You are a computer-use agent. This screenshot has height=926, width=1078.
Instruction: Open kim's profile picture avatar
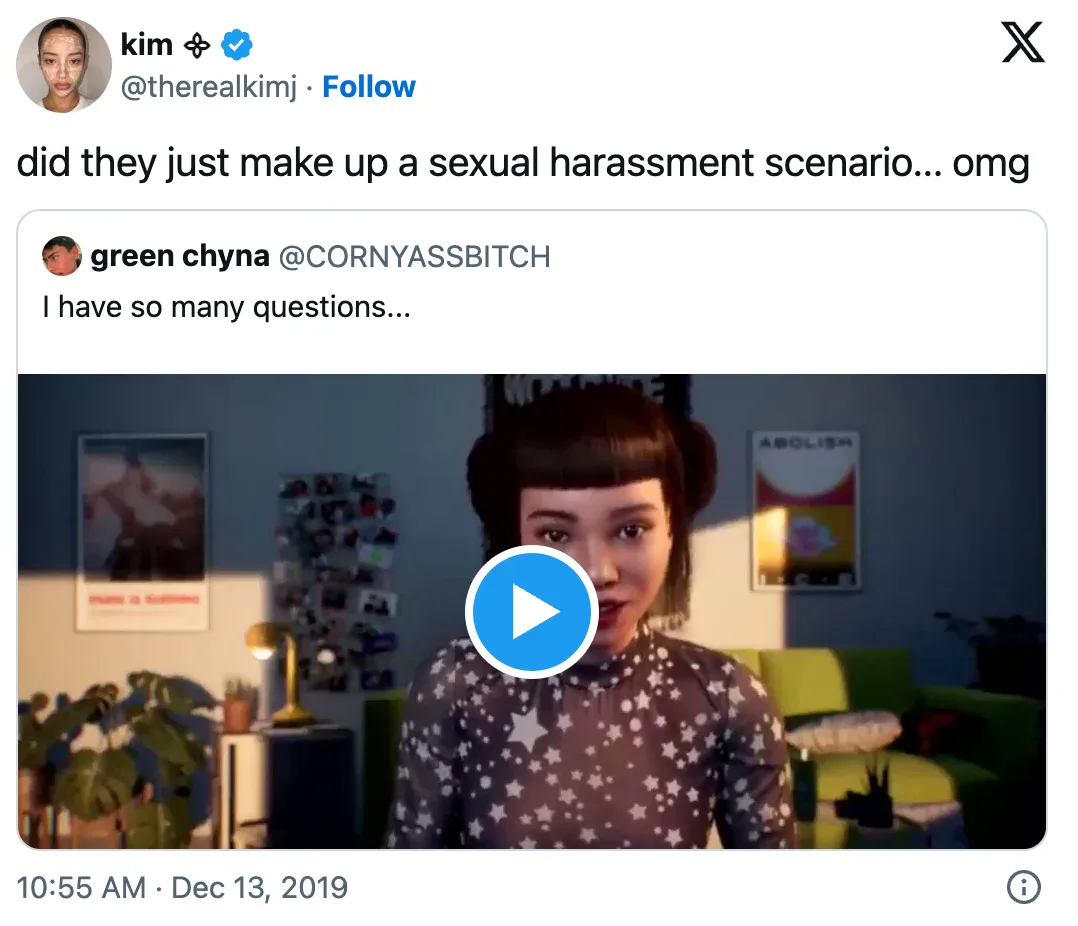(x=63, y=65)
